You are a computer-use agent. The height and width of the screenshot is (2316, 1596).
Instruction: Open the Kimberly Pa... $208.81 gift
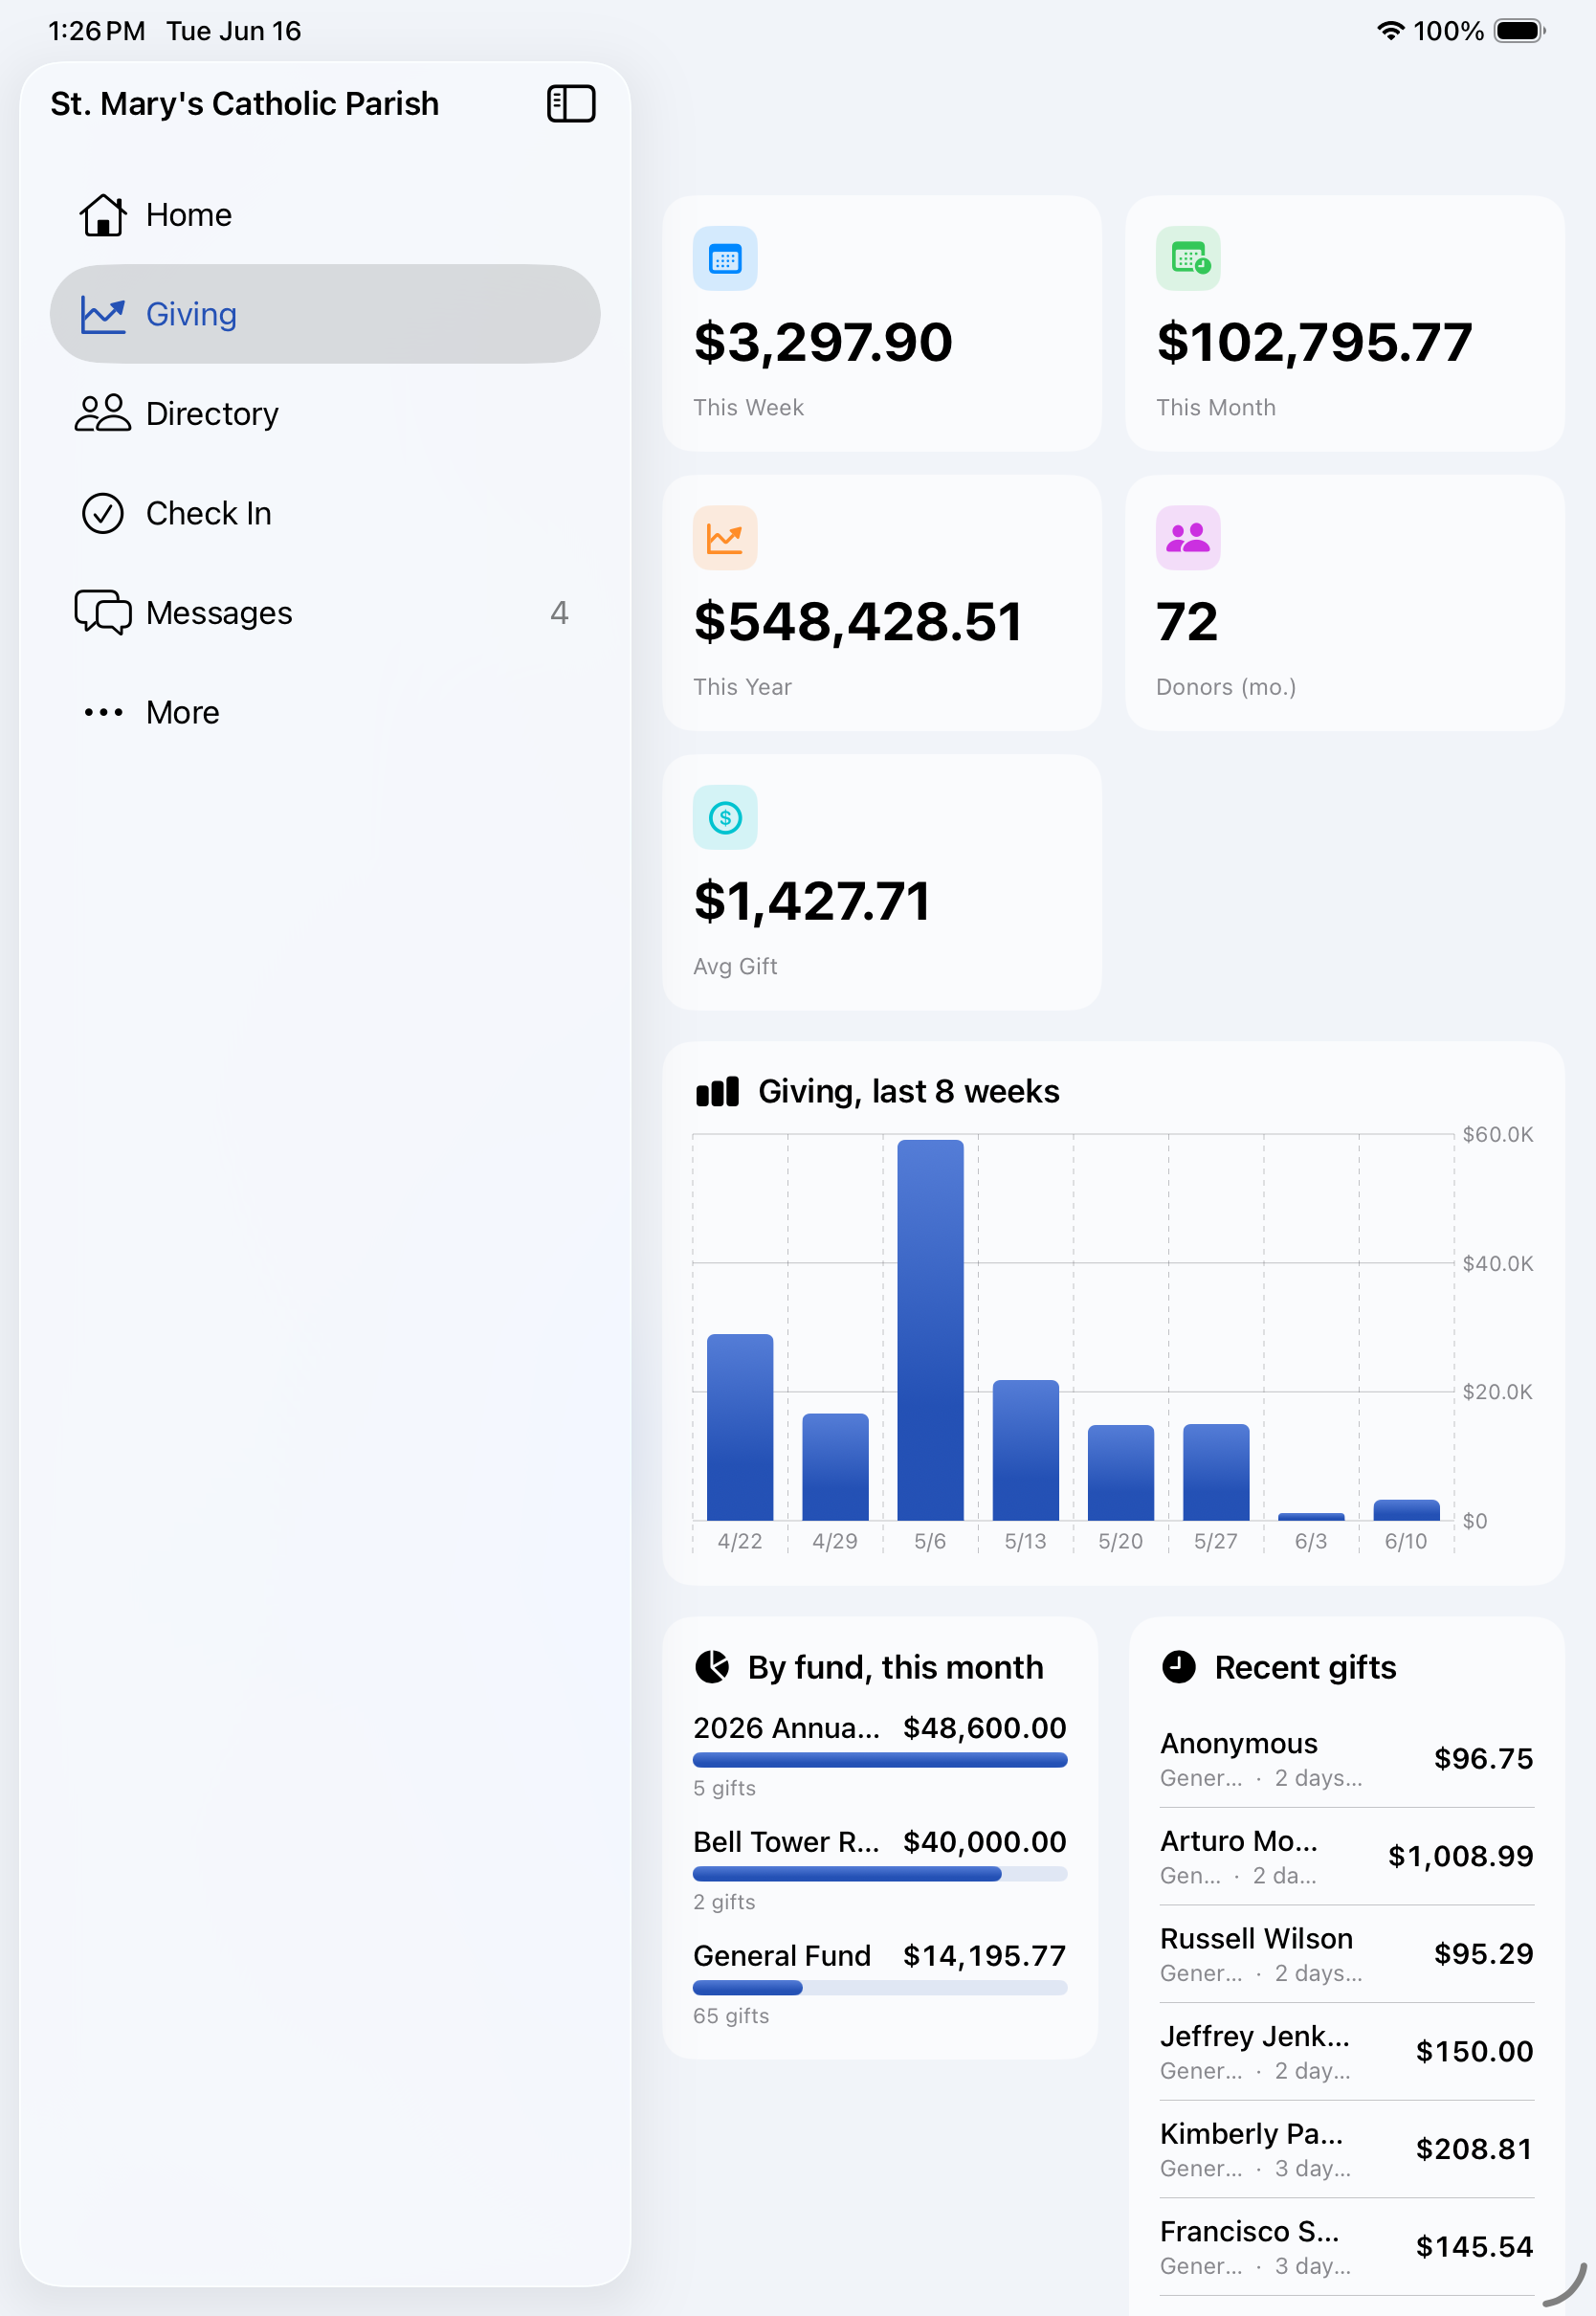1346,2149
